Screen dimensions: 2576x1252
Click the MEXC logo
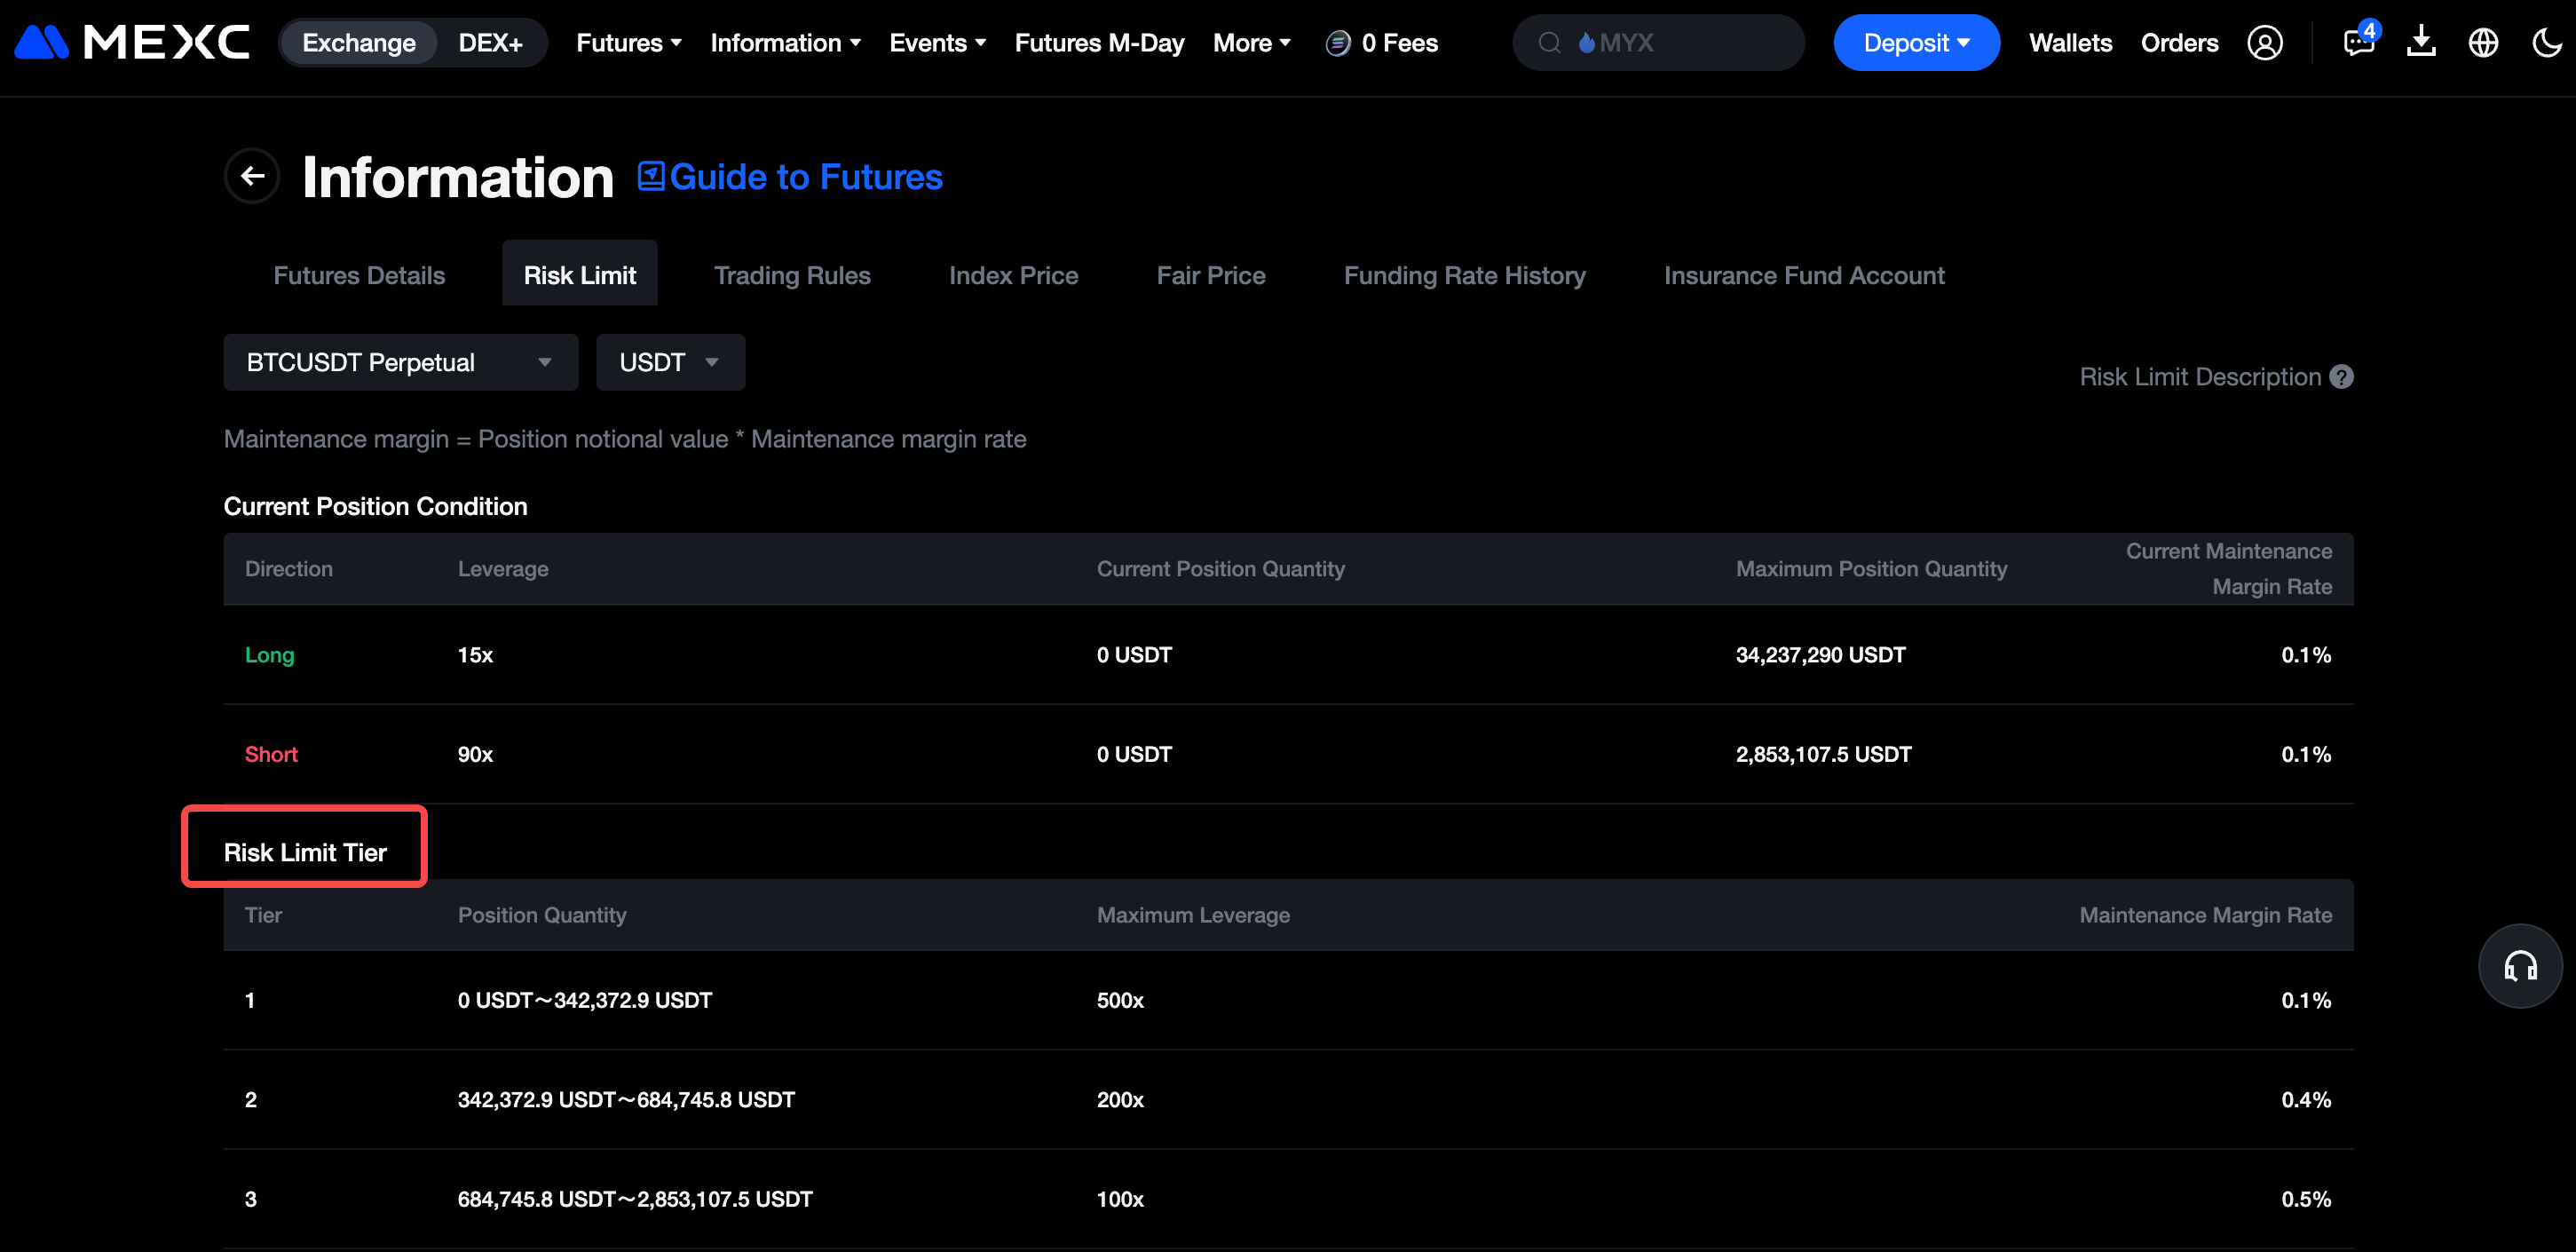click(132, 43)
